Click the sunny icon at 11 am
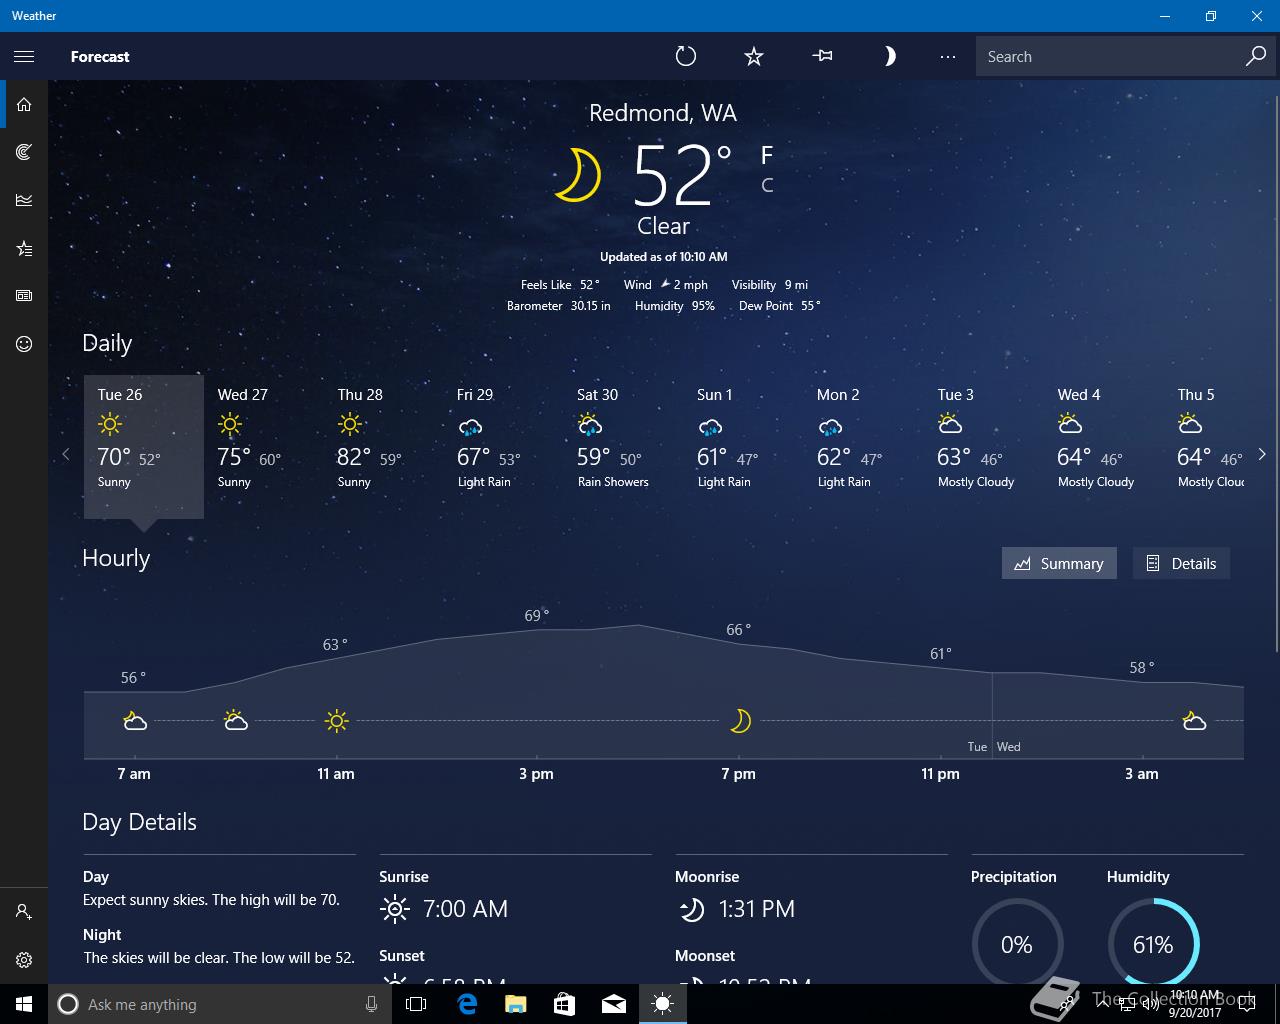Viewport: 1280px width, 1024px height. coord(336,720)
